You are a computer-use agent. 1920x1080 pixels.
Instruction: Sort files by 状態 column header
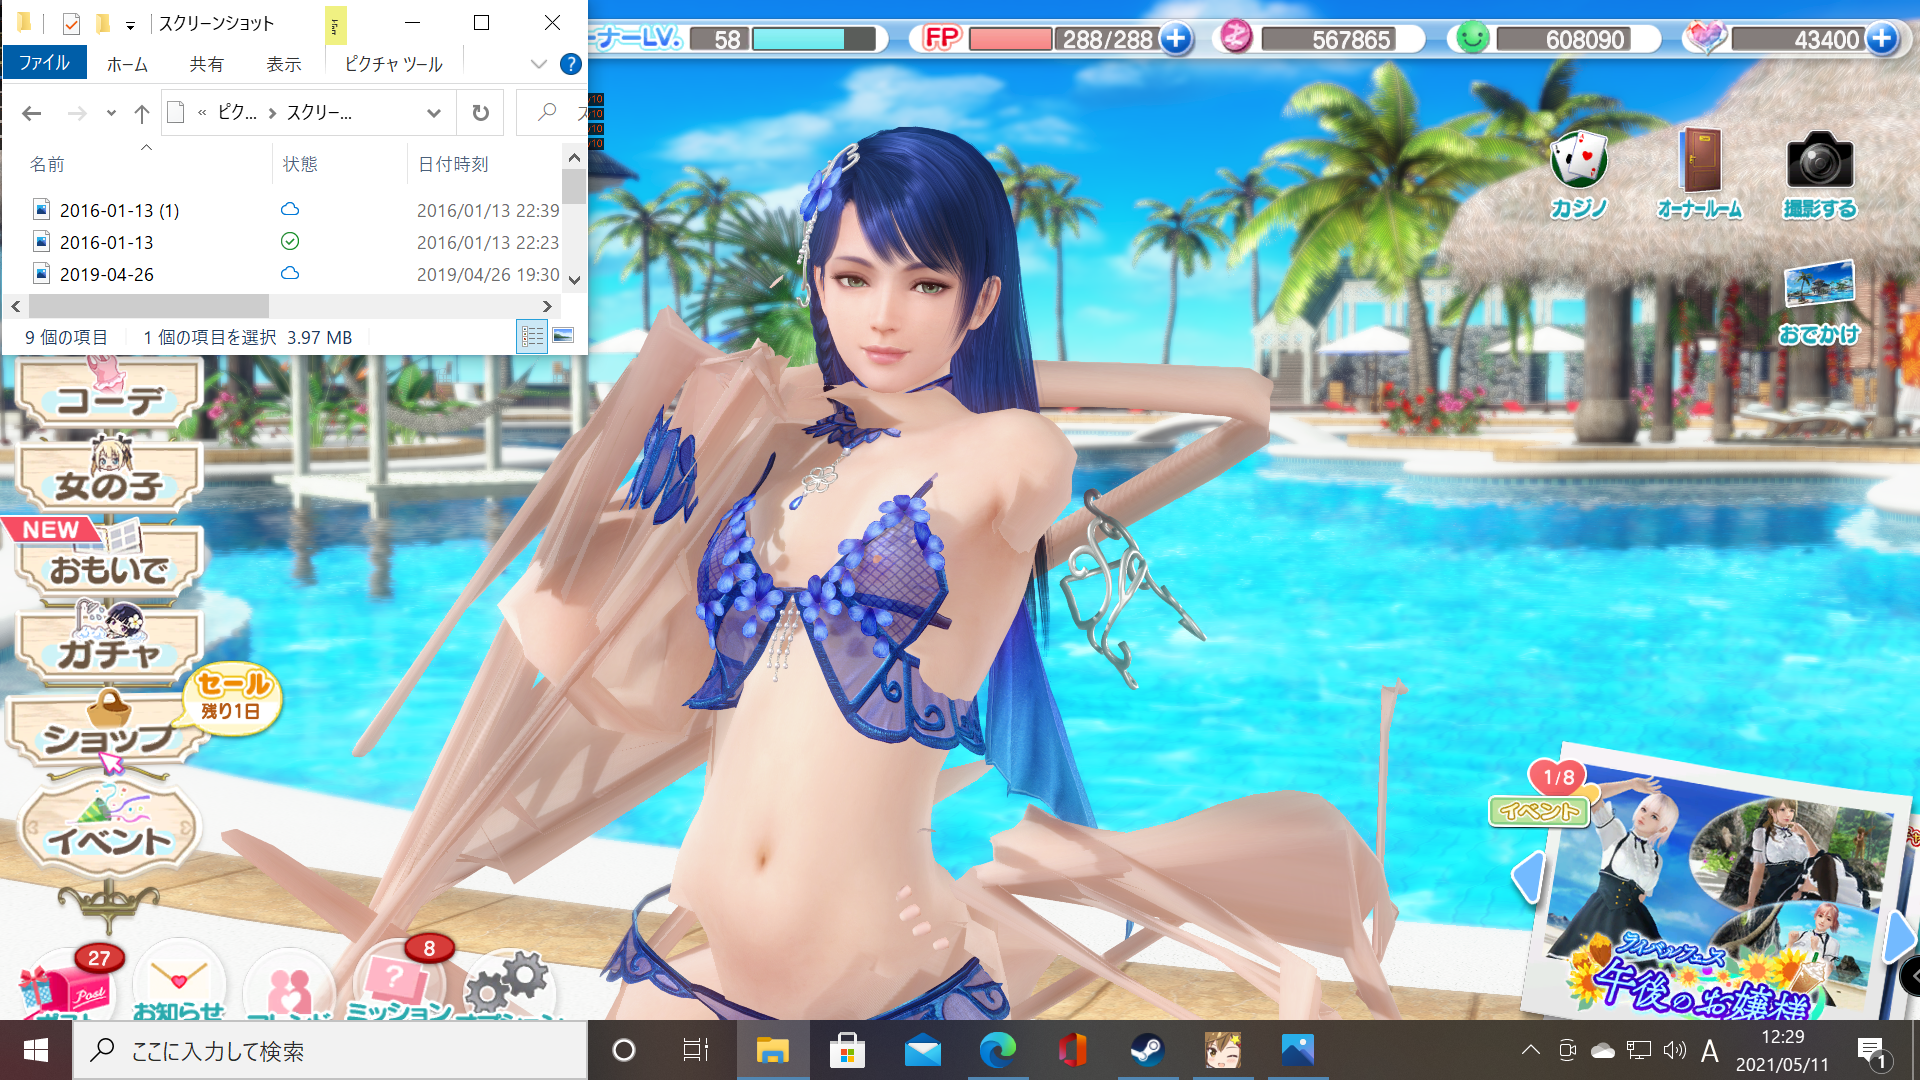[x=340, y=163]
